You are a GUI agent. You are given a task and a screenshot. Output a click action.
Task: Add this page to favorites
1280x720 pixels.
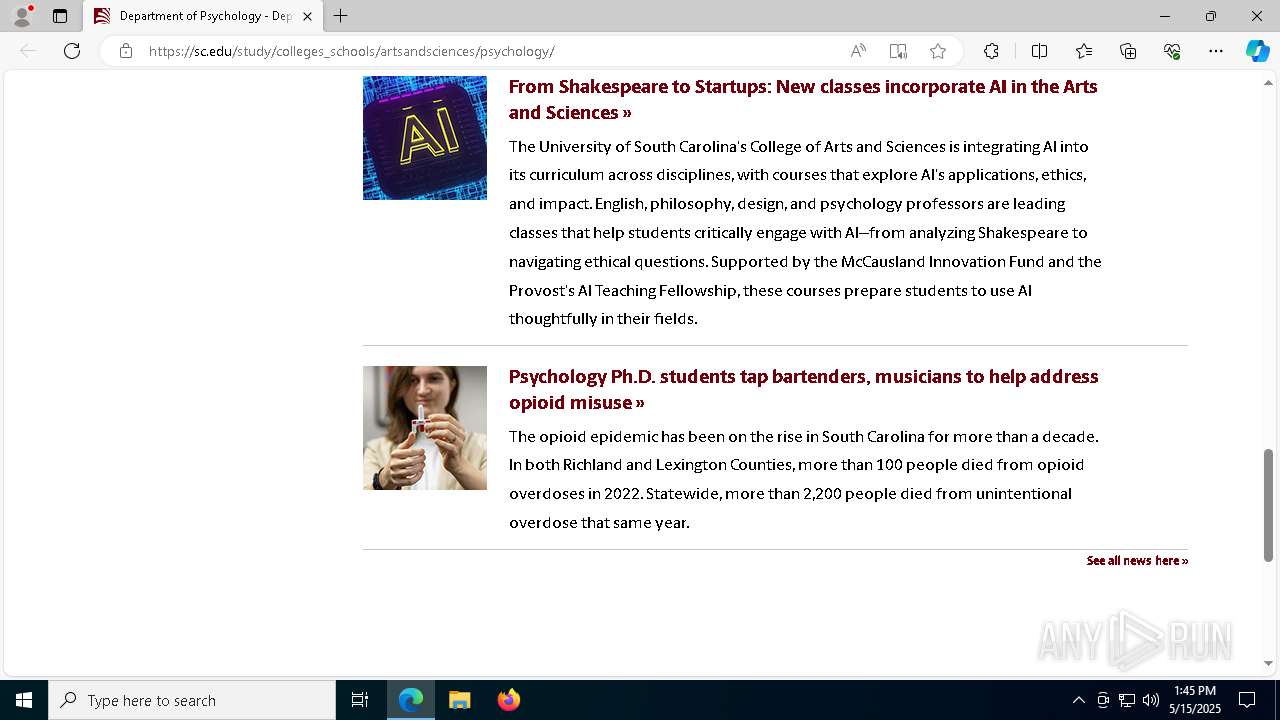938,51
